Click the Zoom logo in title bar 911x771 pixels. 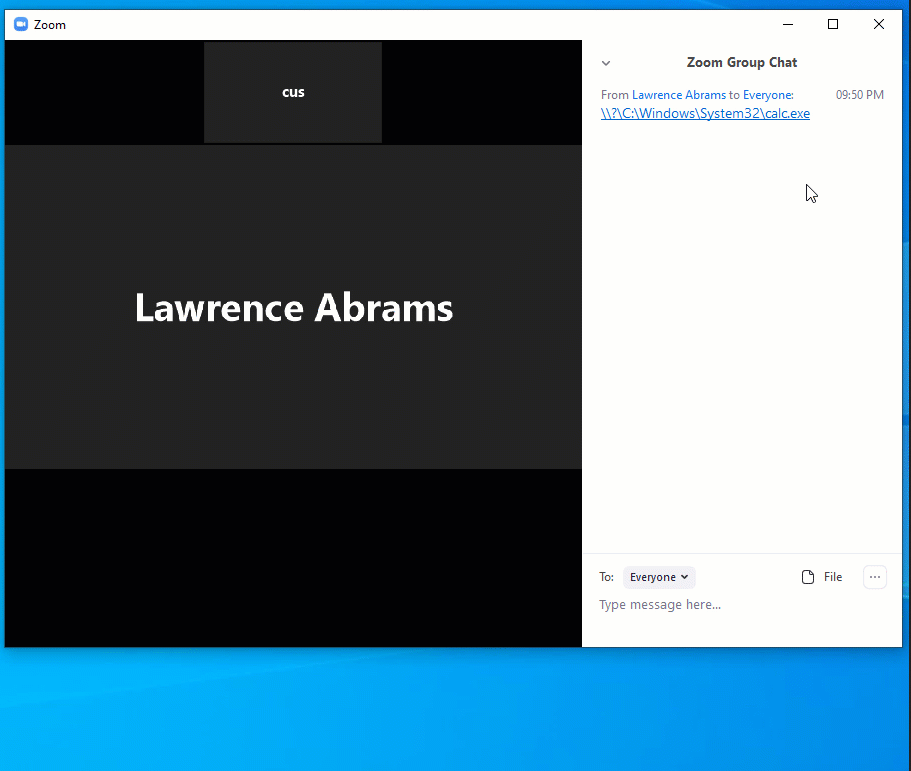pos(21,24)
